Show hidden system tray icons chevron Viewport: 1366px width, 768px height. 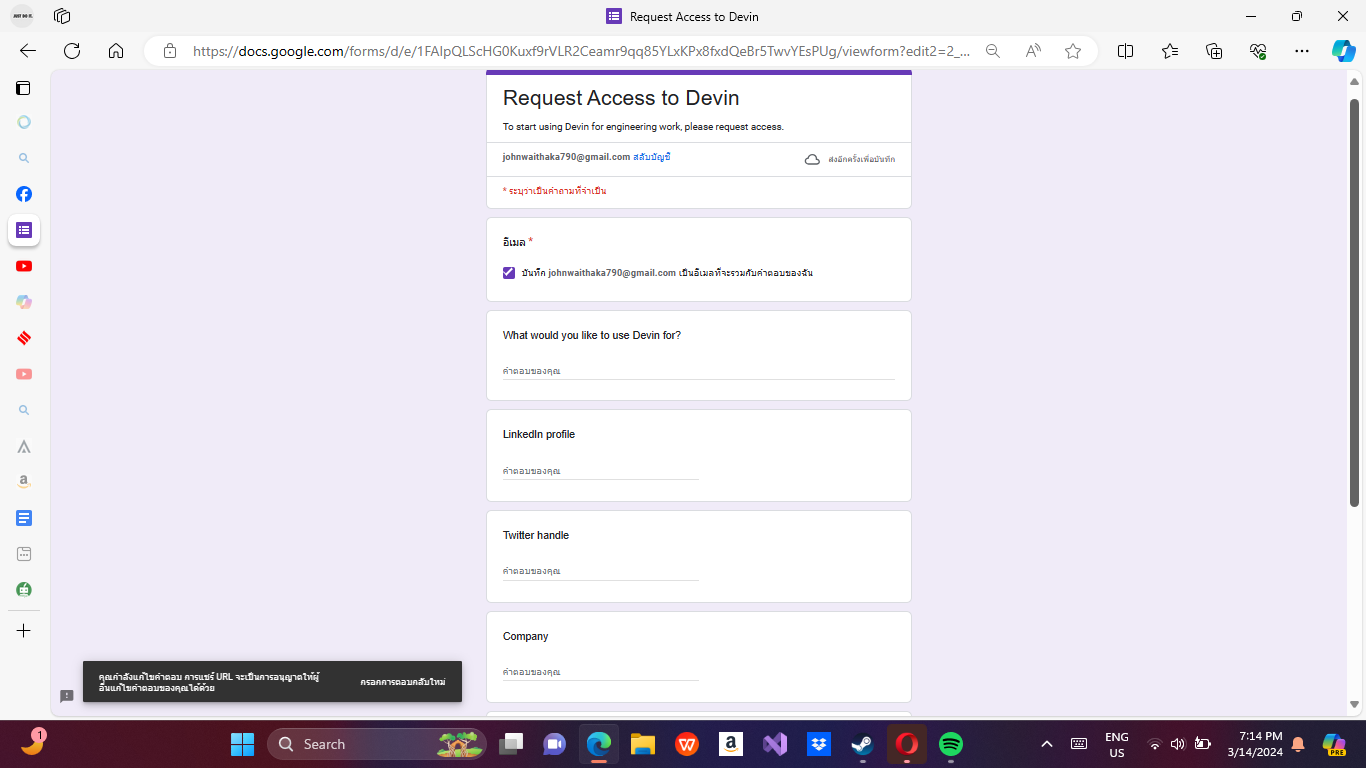1047,744
